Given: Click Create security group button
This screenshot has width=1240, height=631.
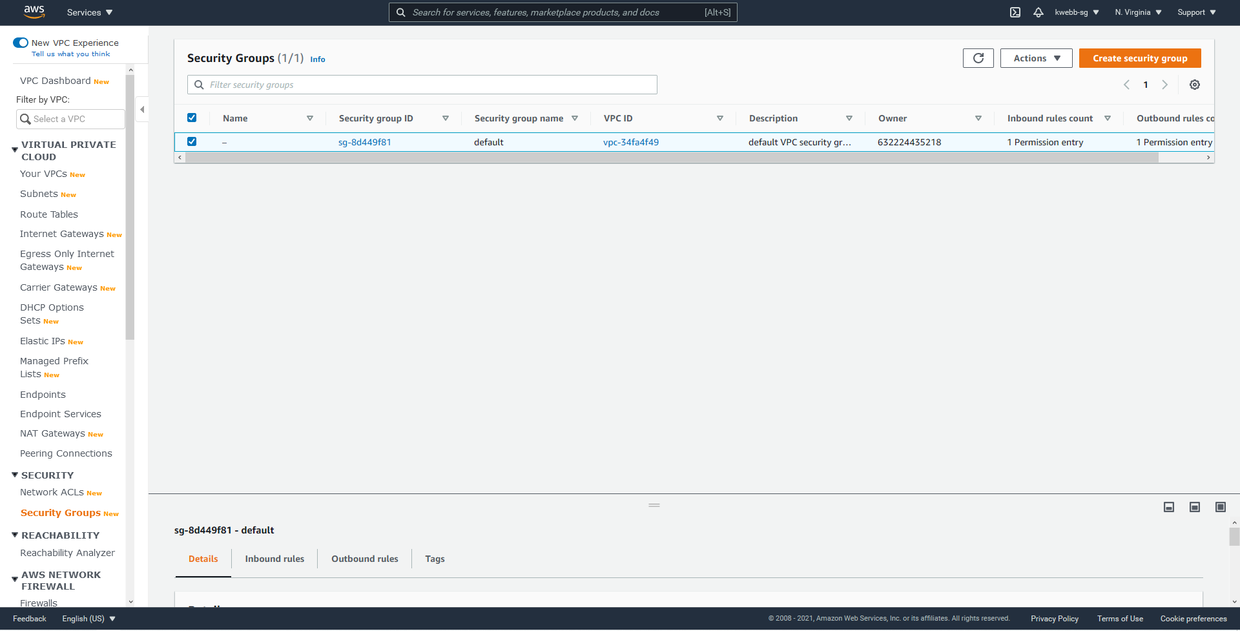Looking at the screenshot, I should 1140,58.
